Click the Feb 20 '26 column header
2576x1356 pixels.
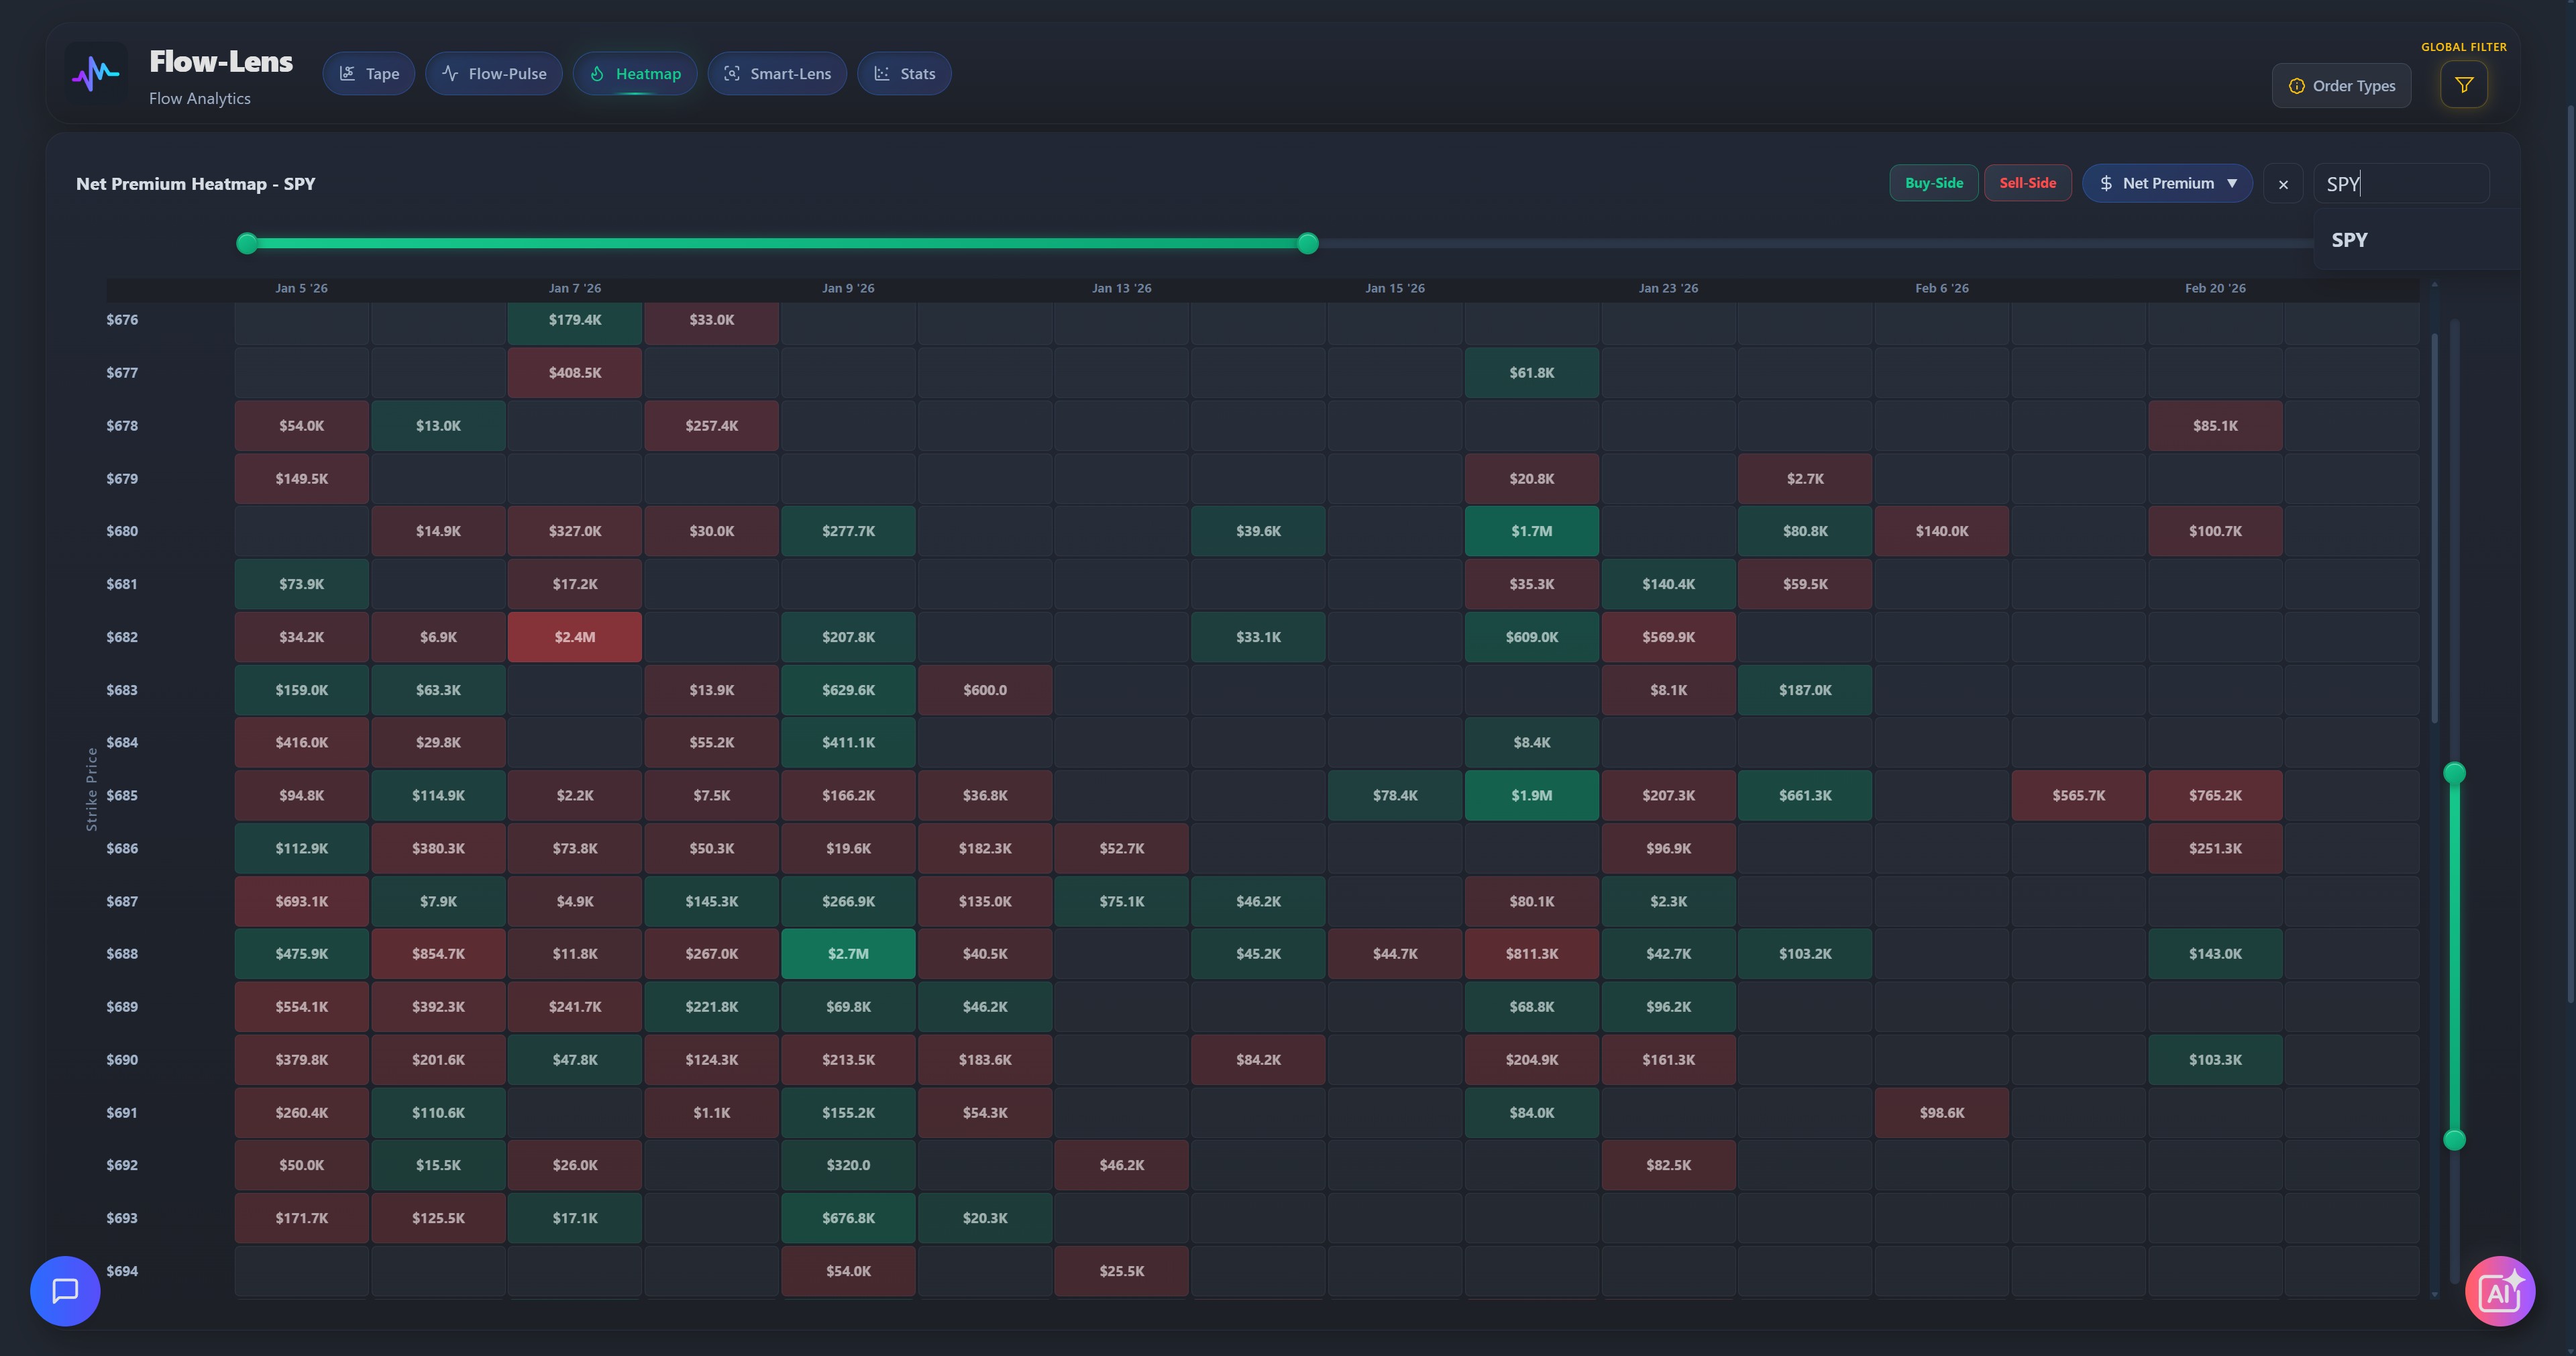click(x=2215, y=288)
